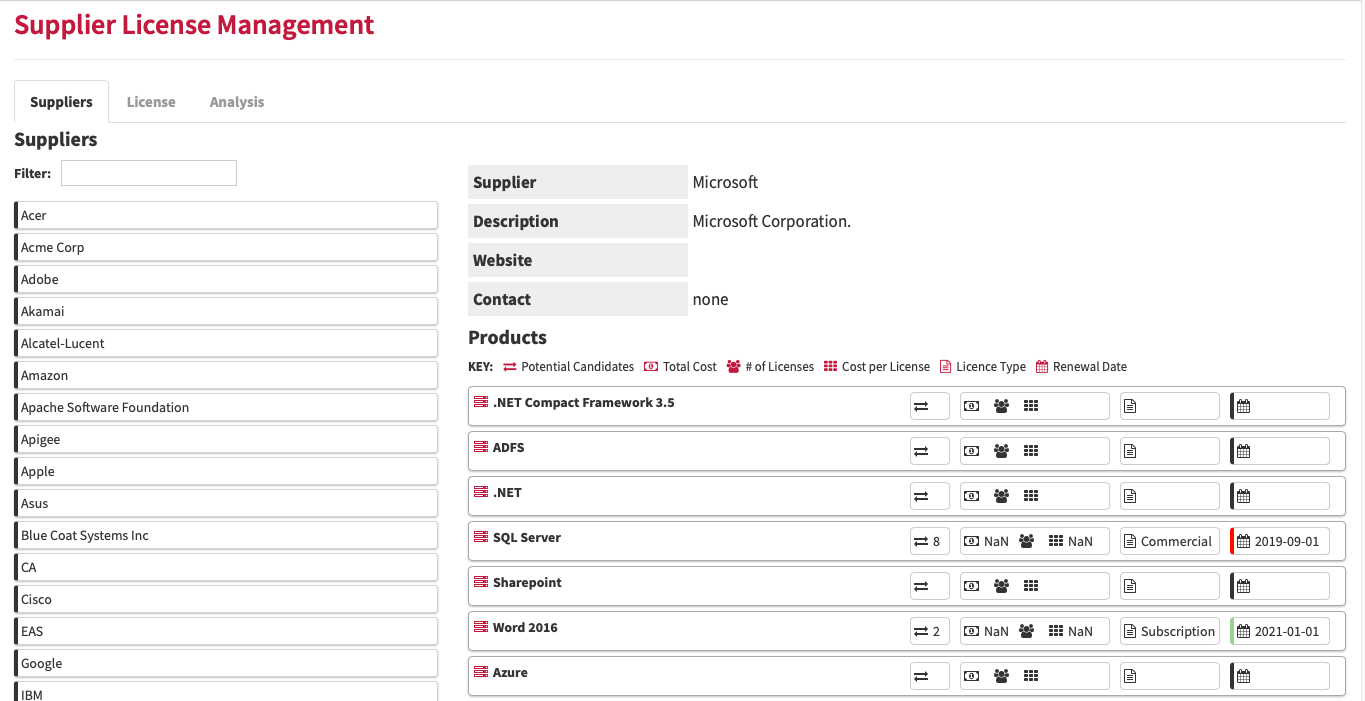
Task: Click the Renewal Date calendar icon in the key legend
Action: [x=1042, y=367]
